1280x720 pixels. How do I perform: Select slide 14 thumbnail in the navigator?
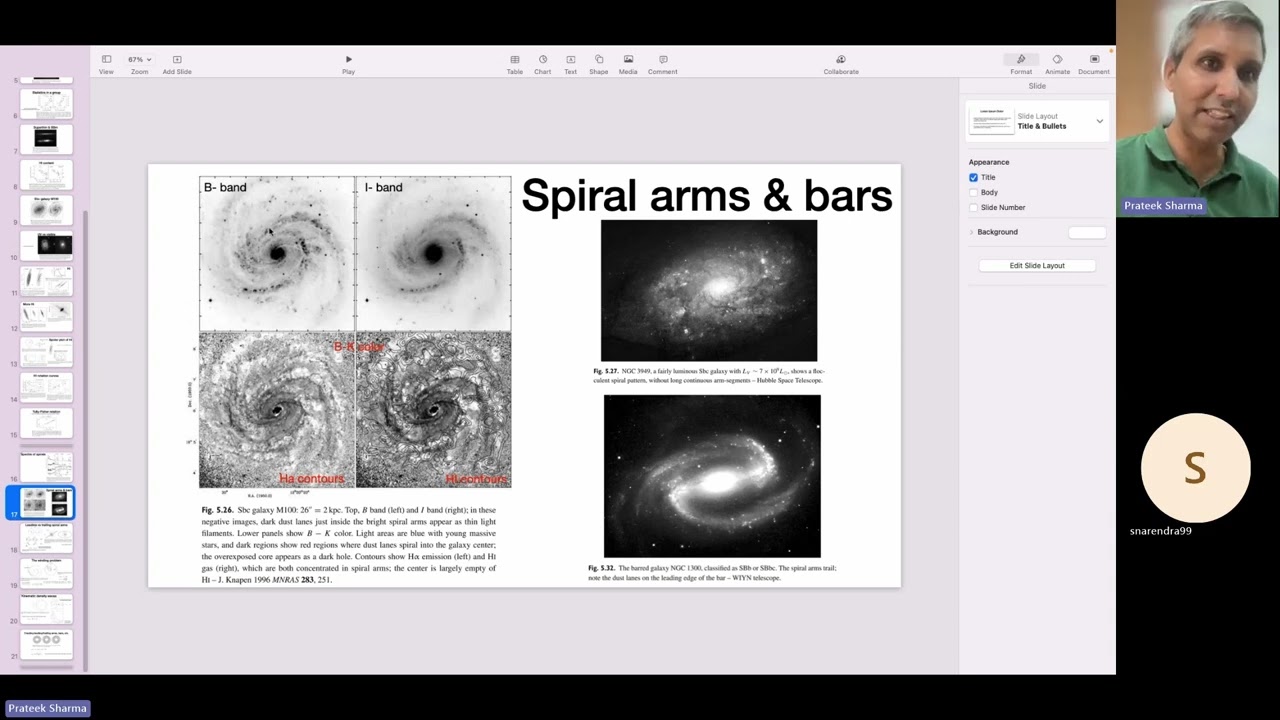47,387
